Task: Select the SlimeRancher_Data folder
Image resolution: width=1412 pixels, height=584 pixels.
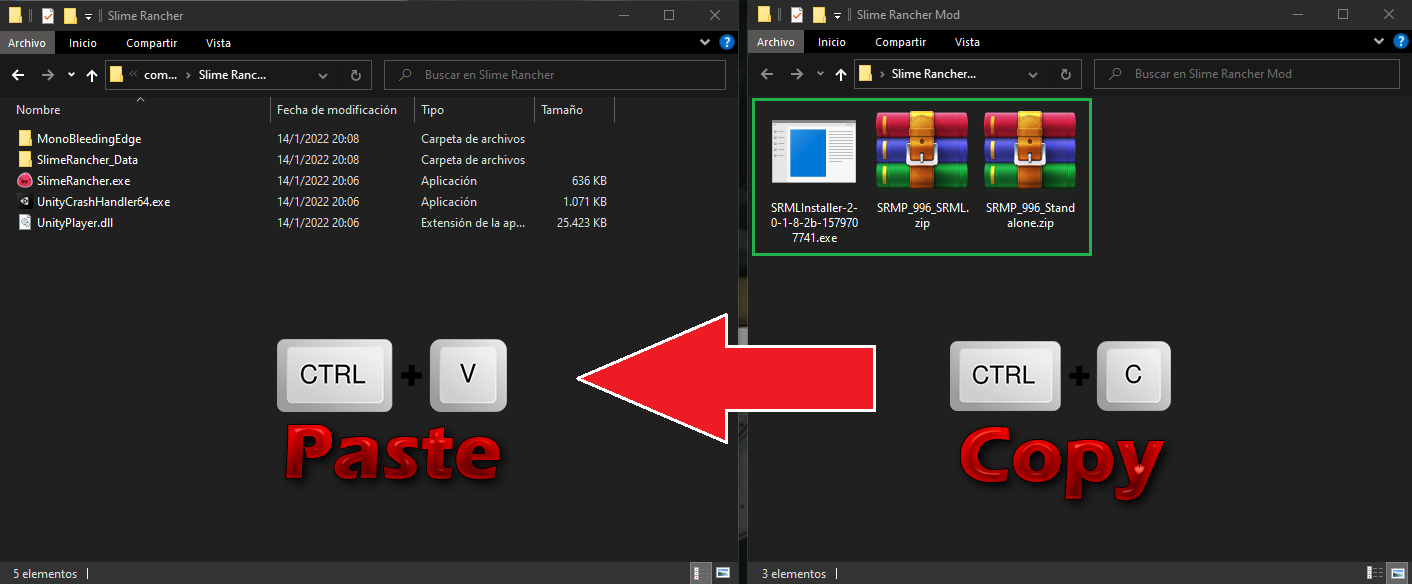Action: (x=87, y=160)
